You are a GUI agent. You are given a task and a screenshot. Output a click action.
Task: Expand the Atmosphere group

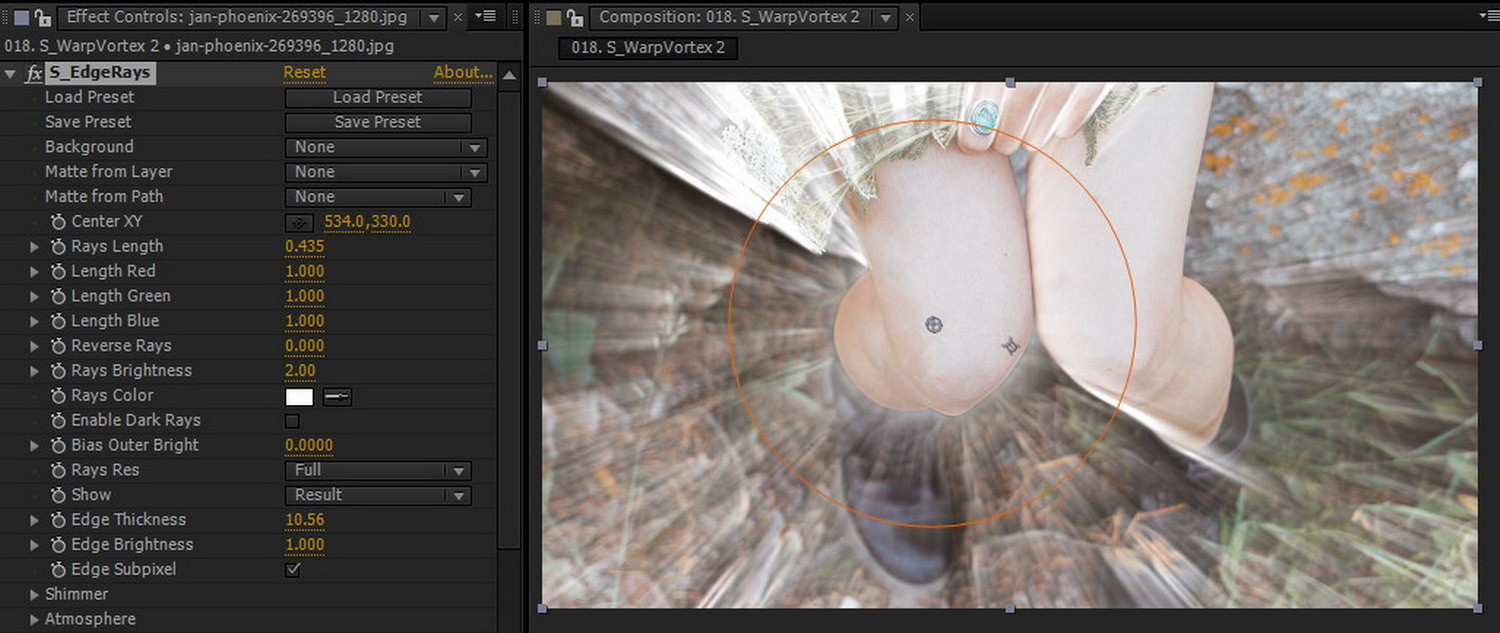[x=35, y=620]
